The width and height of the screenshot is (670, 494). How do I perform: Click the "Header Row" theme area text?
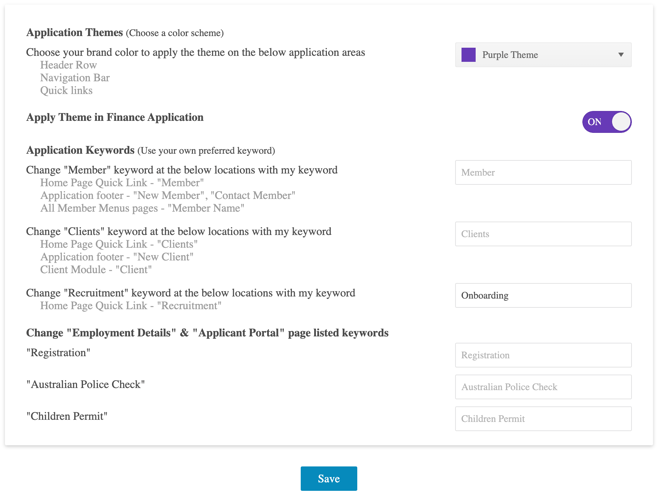[68, 65]
